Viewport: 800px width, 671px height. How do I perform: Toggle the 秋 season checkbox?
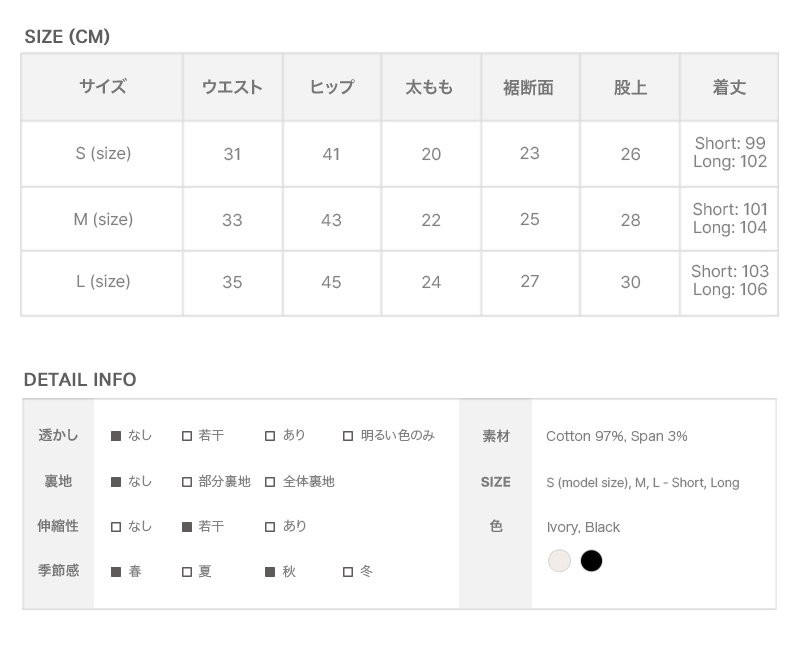270,572
